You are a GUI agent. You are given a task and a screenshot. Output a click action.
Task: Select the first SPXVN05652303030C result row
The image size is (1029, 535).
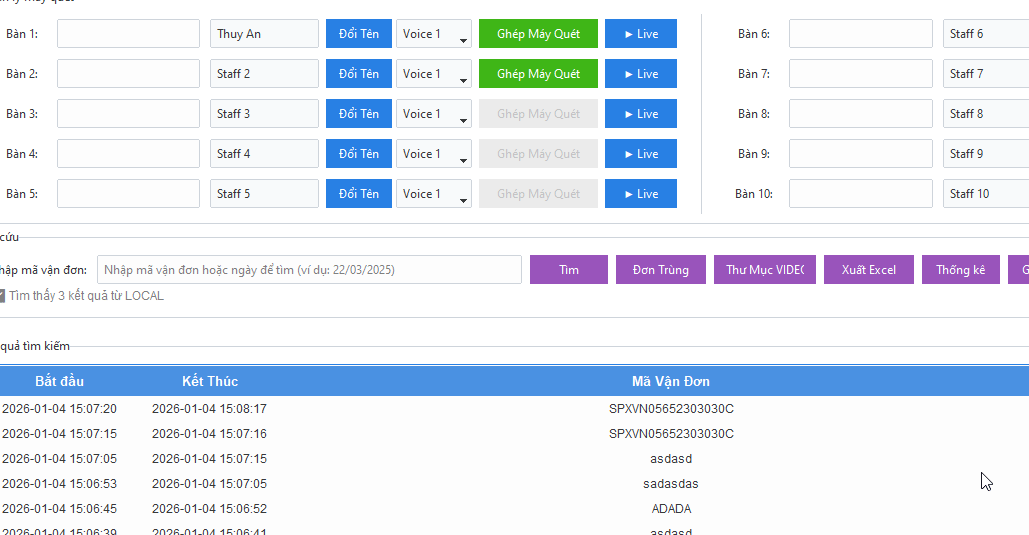click(670, 409)
